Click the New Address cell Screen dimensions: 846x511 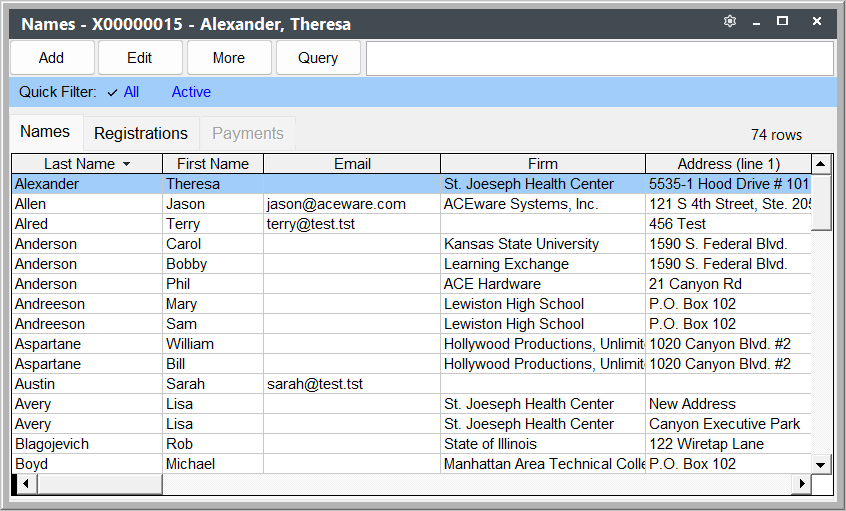[x=728, y=404]
